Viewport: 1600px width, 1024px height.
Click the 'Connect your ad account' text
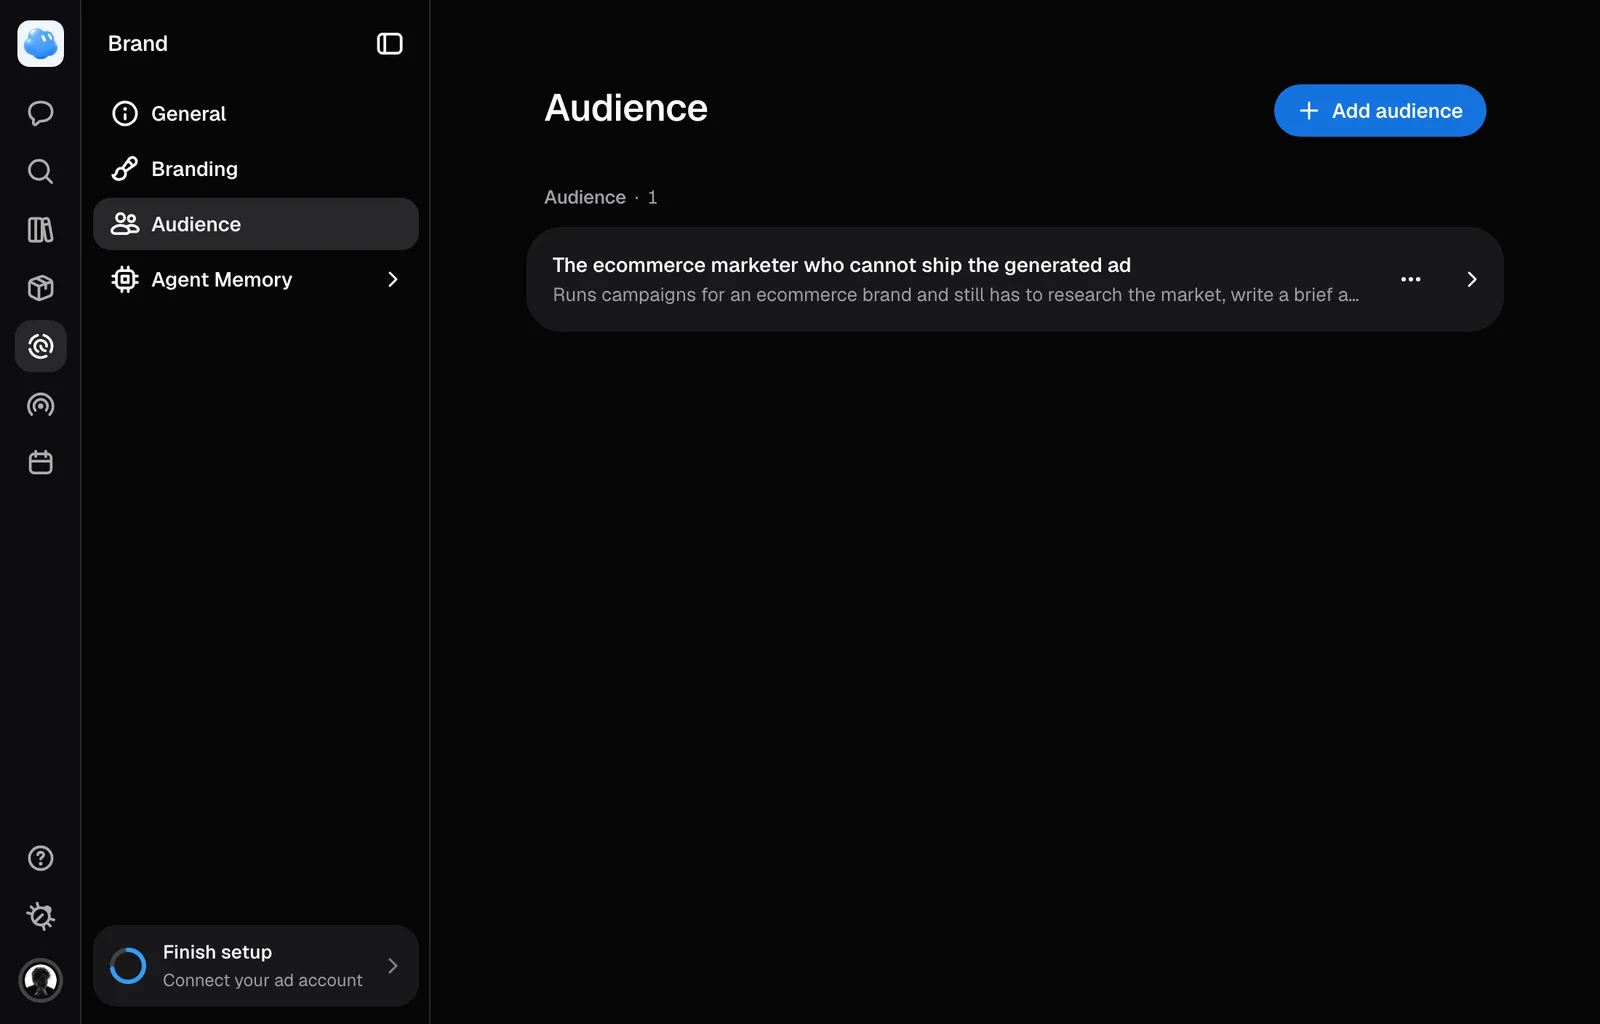[x=263, y=981]
